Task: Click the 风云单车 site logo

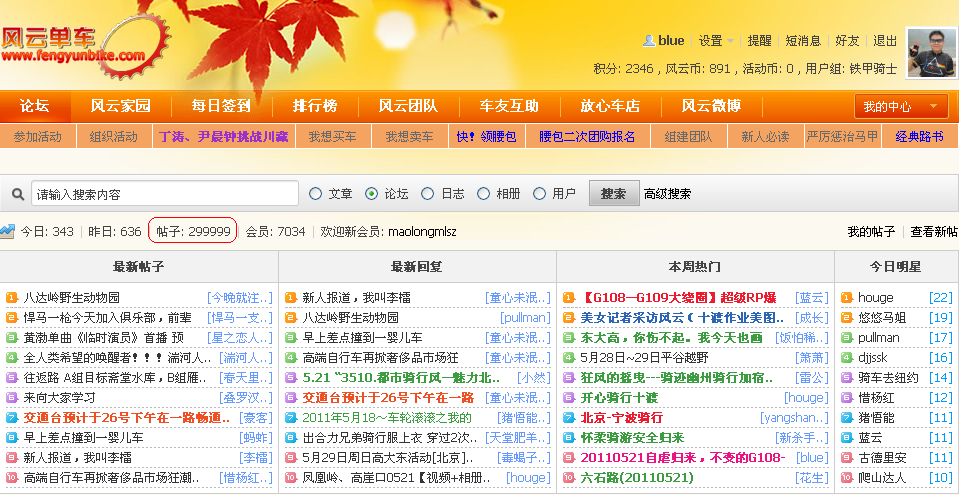Action: pyautogui.click(x=73, y=47)
